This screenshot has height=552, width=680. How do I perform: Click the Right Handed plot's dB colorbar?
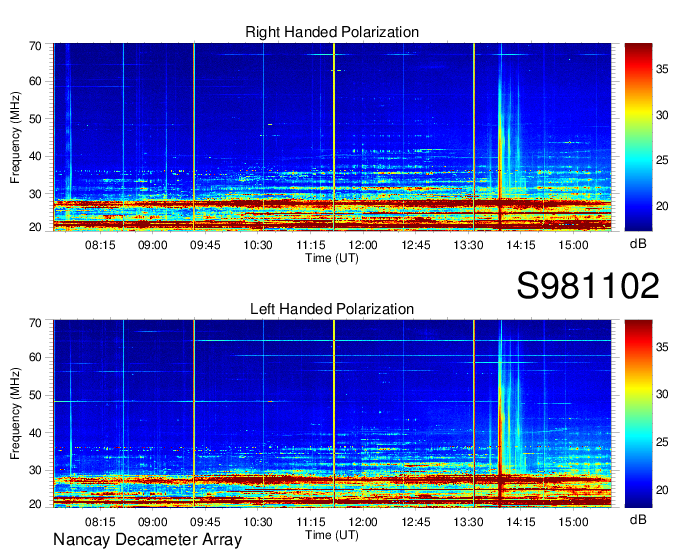coord(638,137)
